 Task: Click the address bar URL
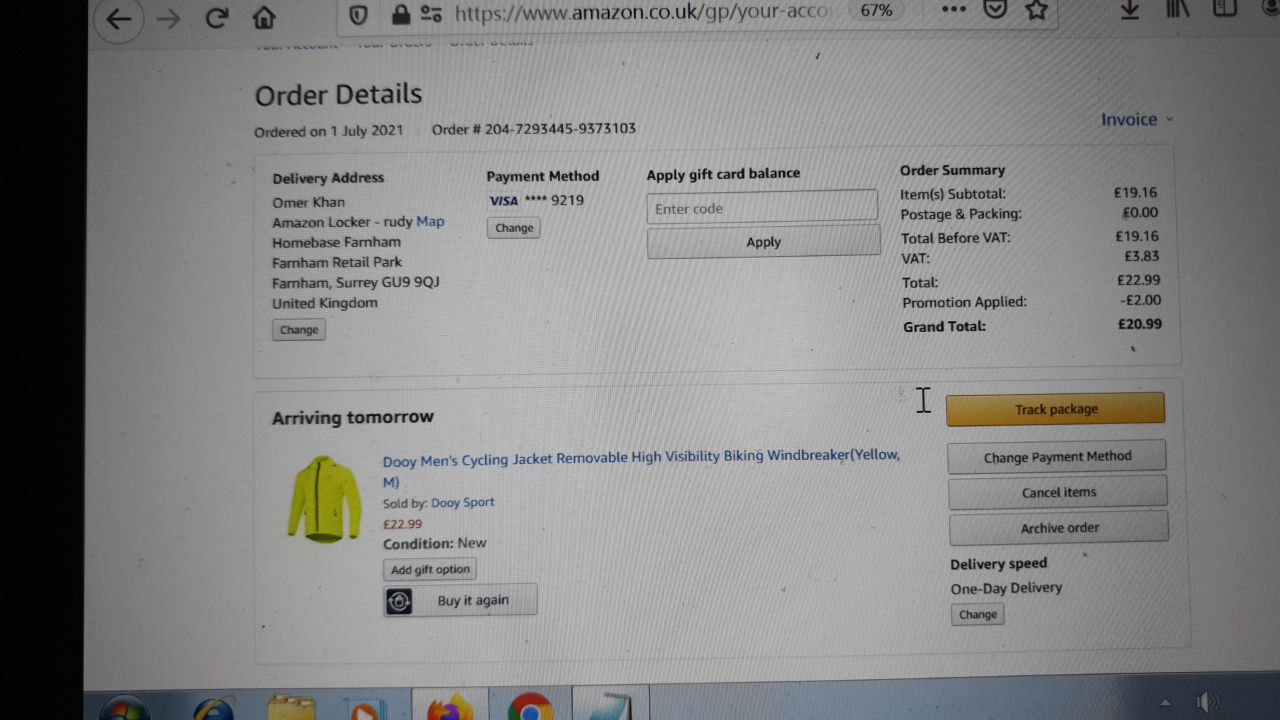pos(641,13)
